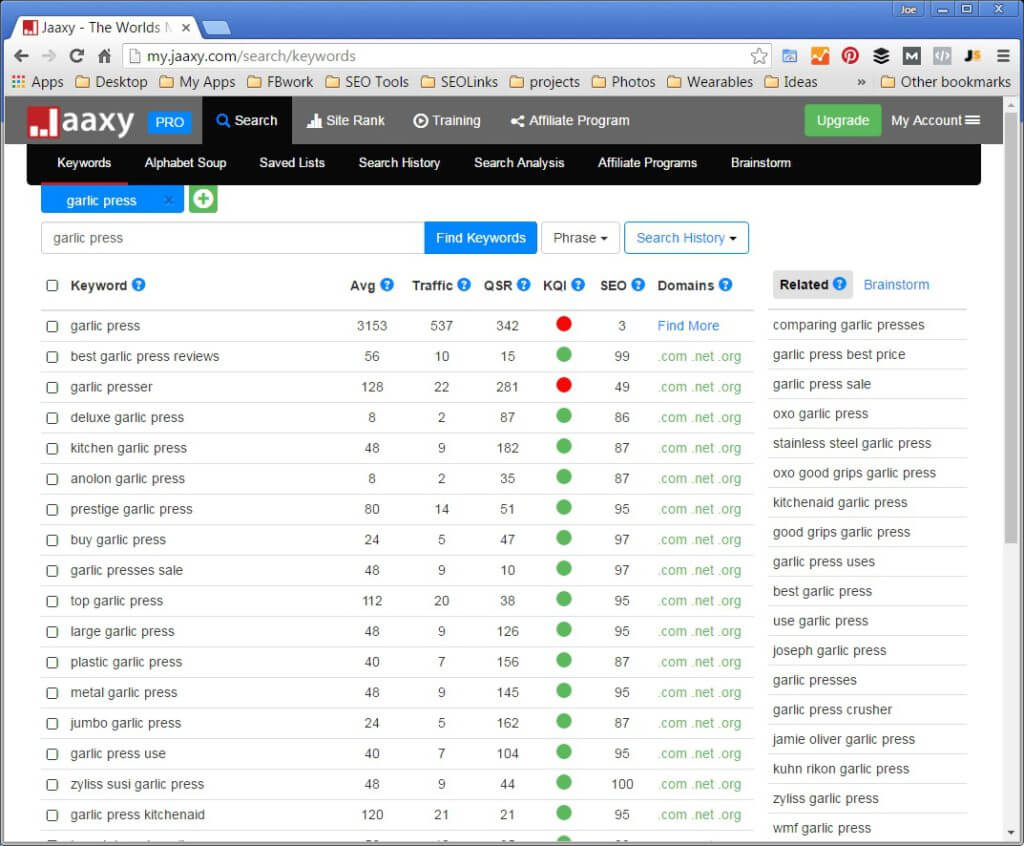Click help icon next to Avg header
This screenshot has height=846, width=1024.
pos(387,285)
